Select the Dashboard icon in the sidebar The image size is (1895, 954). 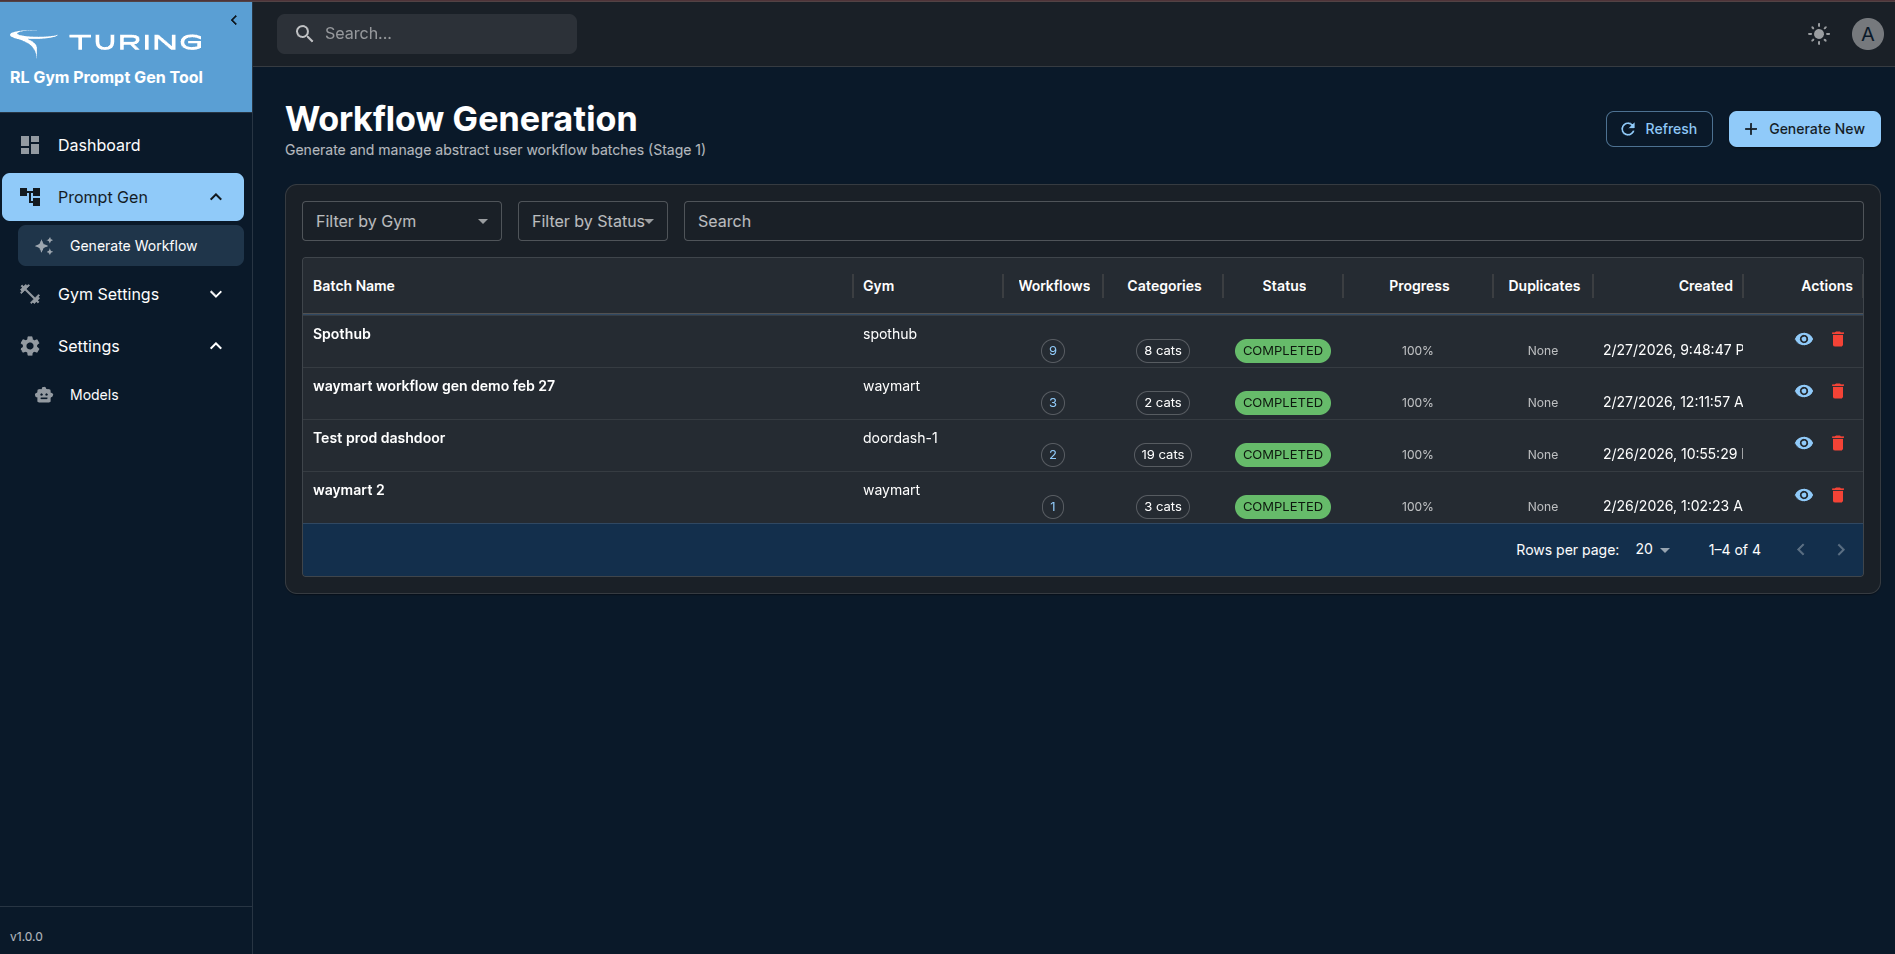click(x=30, y=144)
